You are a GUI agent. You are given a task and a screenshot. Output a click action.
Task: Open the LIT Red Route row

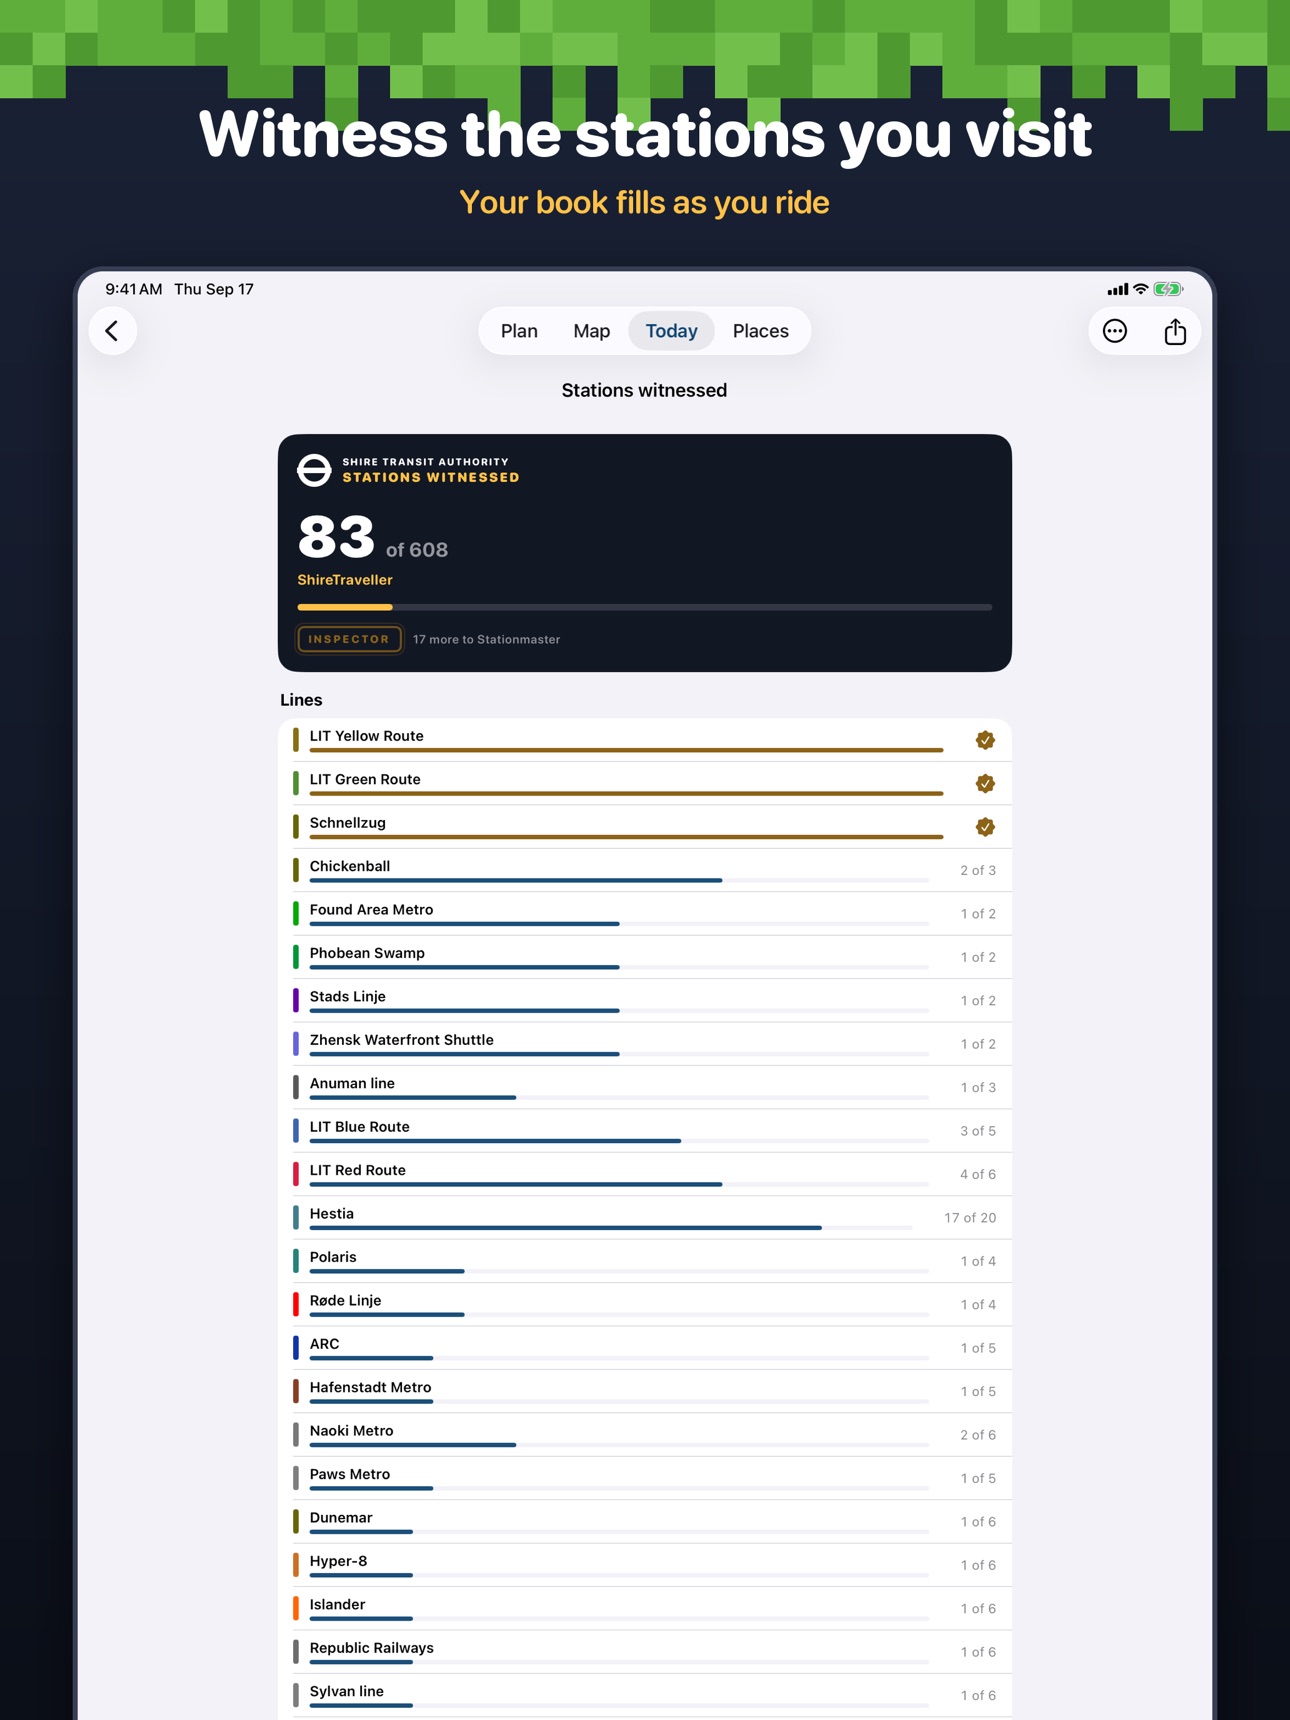(x=645, y=1174)
